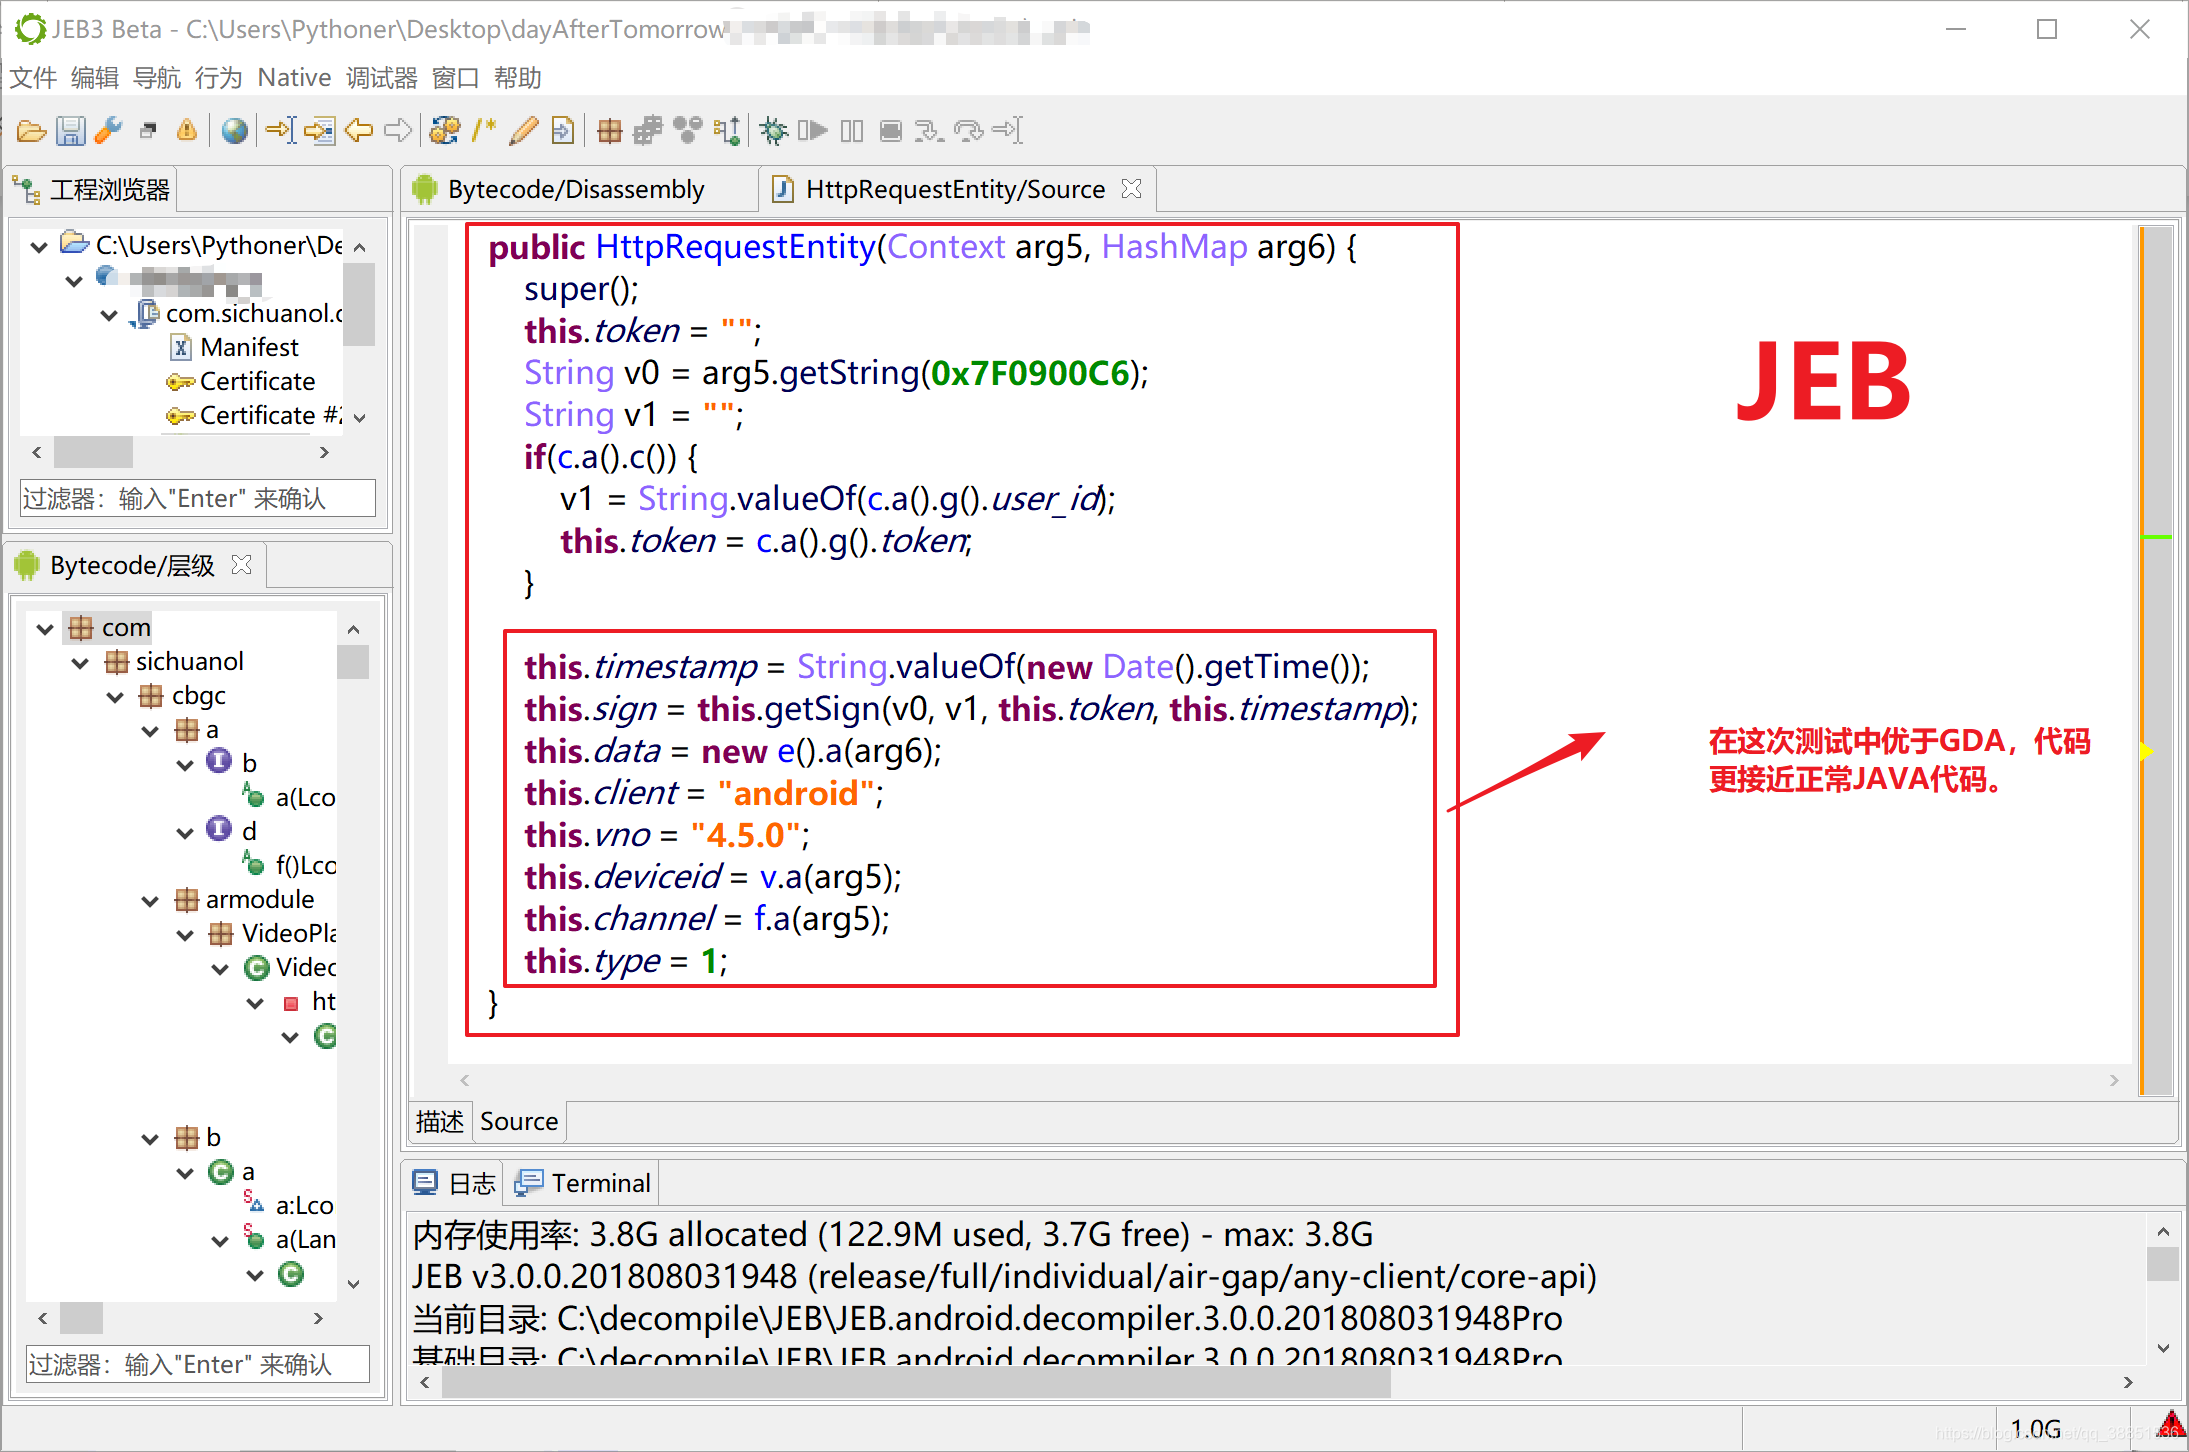Click the Follow item arrow icon
The height and width of the screenshot is (1452, 2189).
[320, 131]
